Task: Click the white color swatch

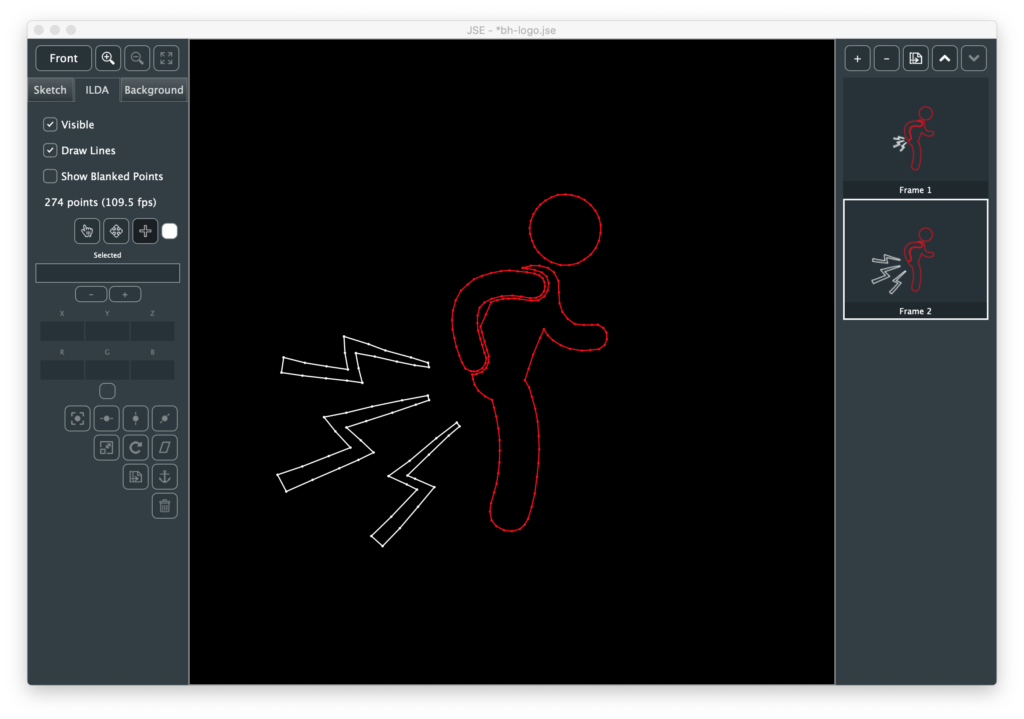Action: tap(170, 231)
